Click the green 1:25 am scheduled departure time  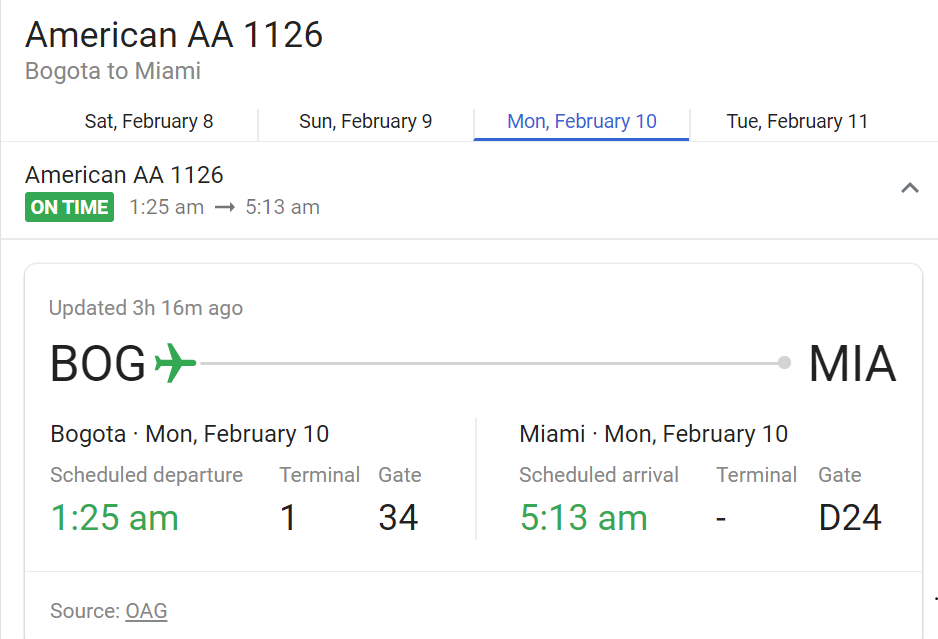point(114,518)
